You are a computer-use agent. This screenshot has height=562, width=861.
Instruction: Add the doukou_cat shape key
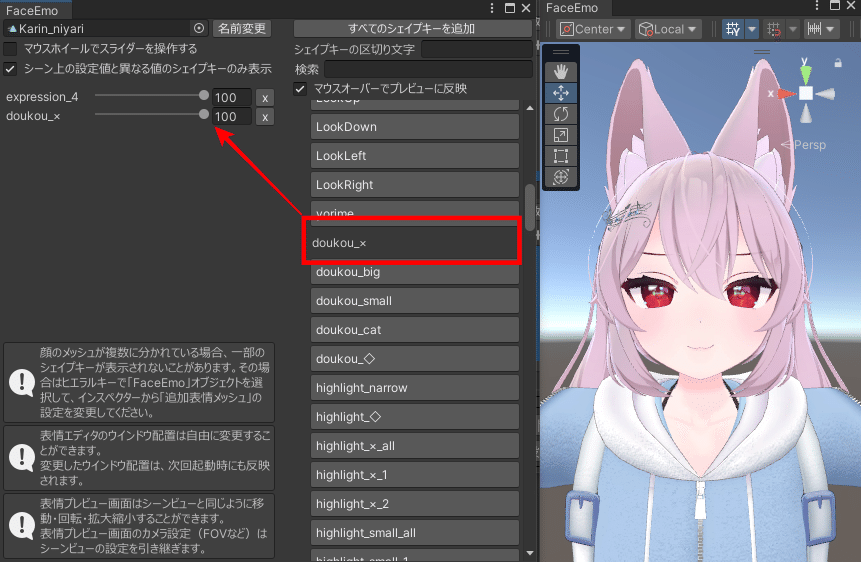pos(415,330)
